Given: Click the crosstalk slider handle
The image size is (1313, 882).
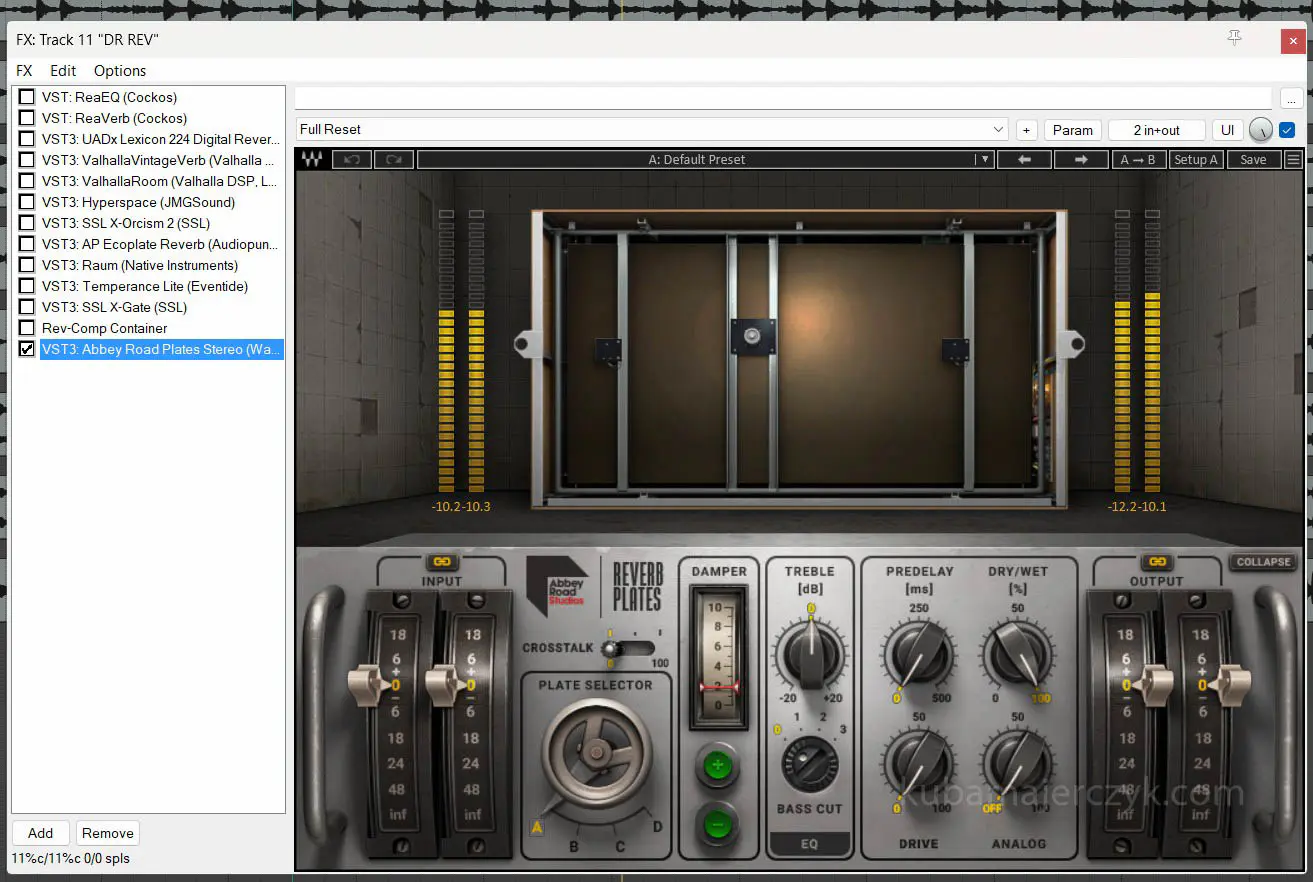Looking at the screenshot, I should pos(610,648).
